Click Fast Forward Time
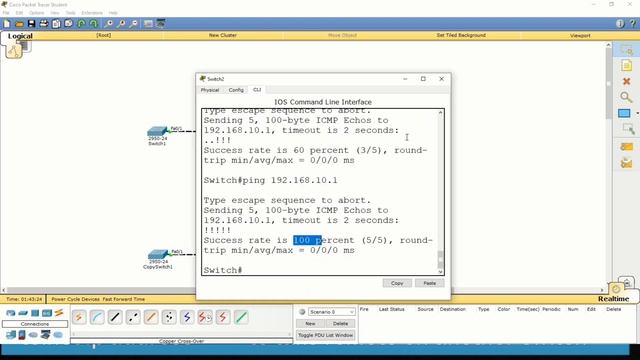This screenshot has width=640, height=360. pyautogui.click(x=124, y=299)
